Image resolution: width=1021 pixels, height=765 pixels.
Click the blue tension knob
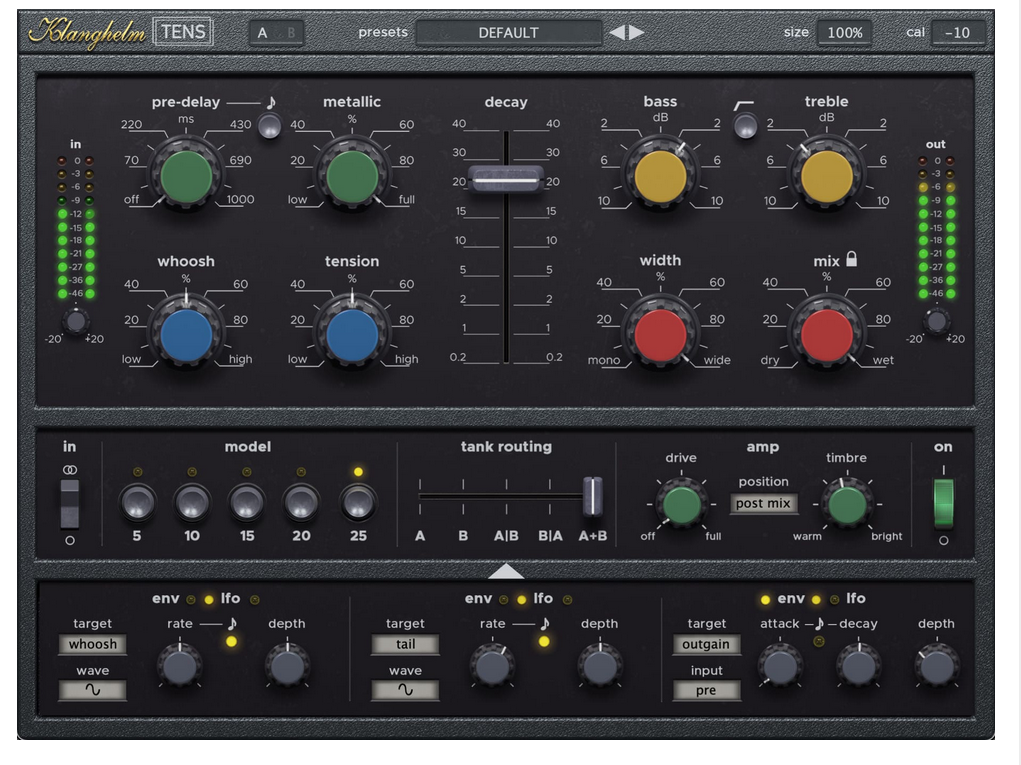tap(352, 335)
